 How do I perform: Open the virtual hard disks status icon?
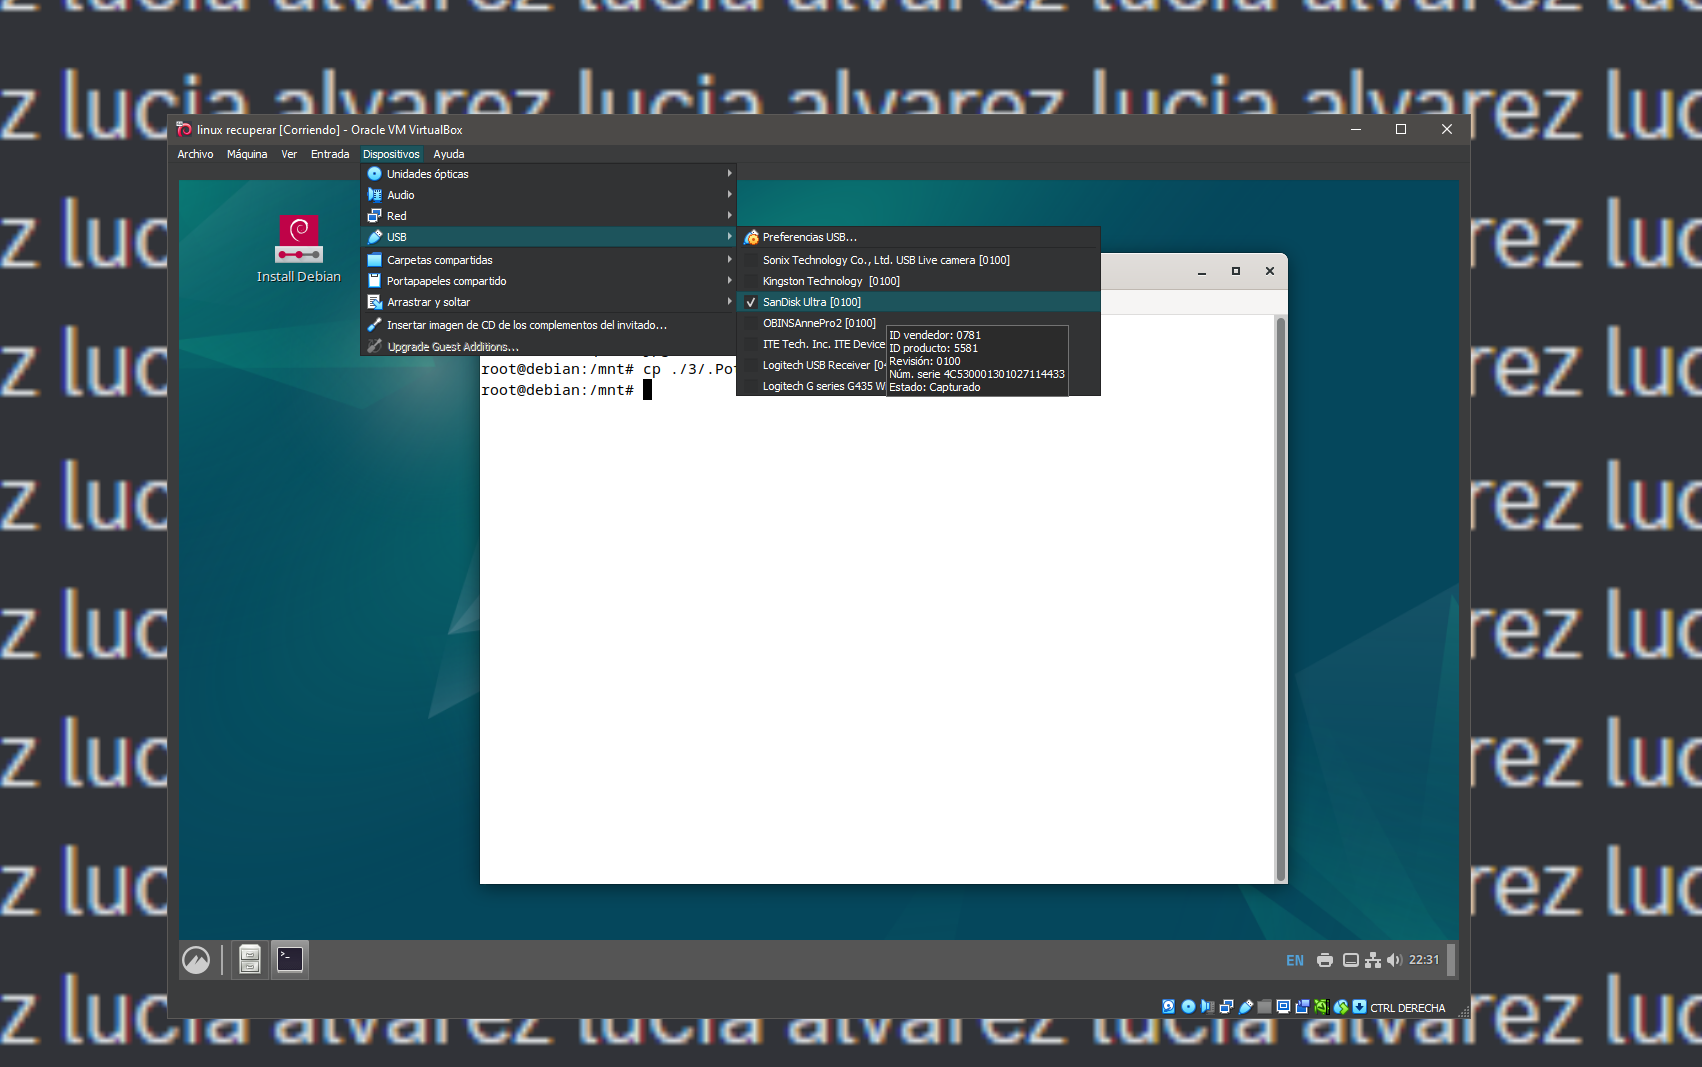(1168, 1007)
